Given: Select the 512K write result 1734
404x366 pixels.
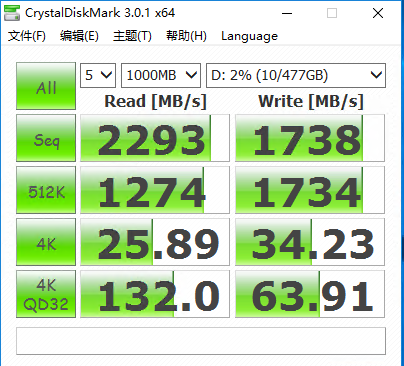Looking at the screenshot, I should point(310,190).
